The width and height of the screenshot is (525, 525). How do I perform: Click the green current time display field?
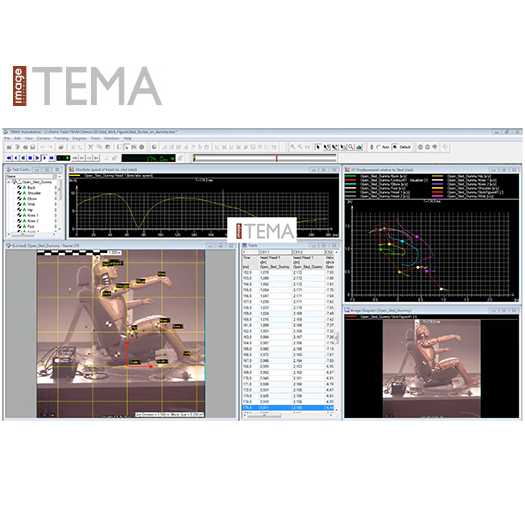pyautogui.click(x=148, y=158)
